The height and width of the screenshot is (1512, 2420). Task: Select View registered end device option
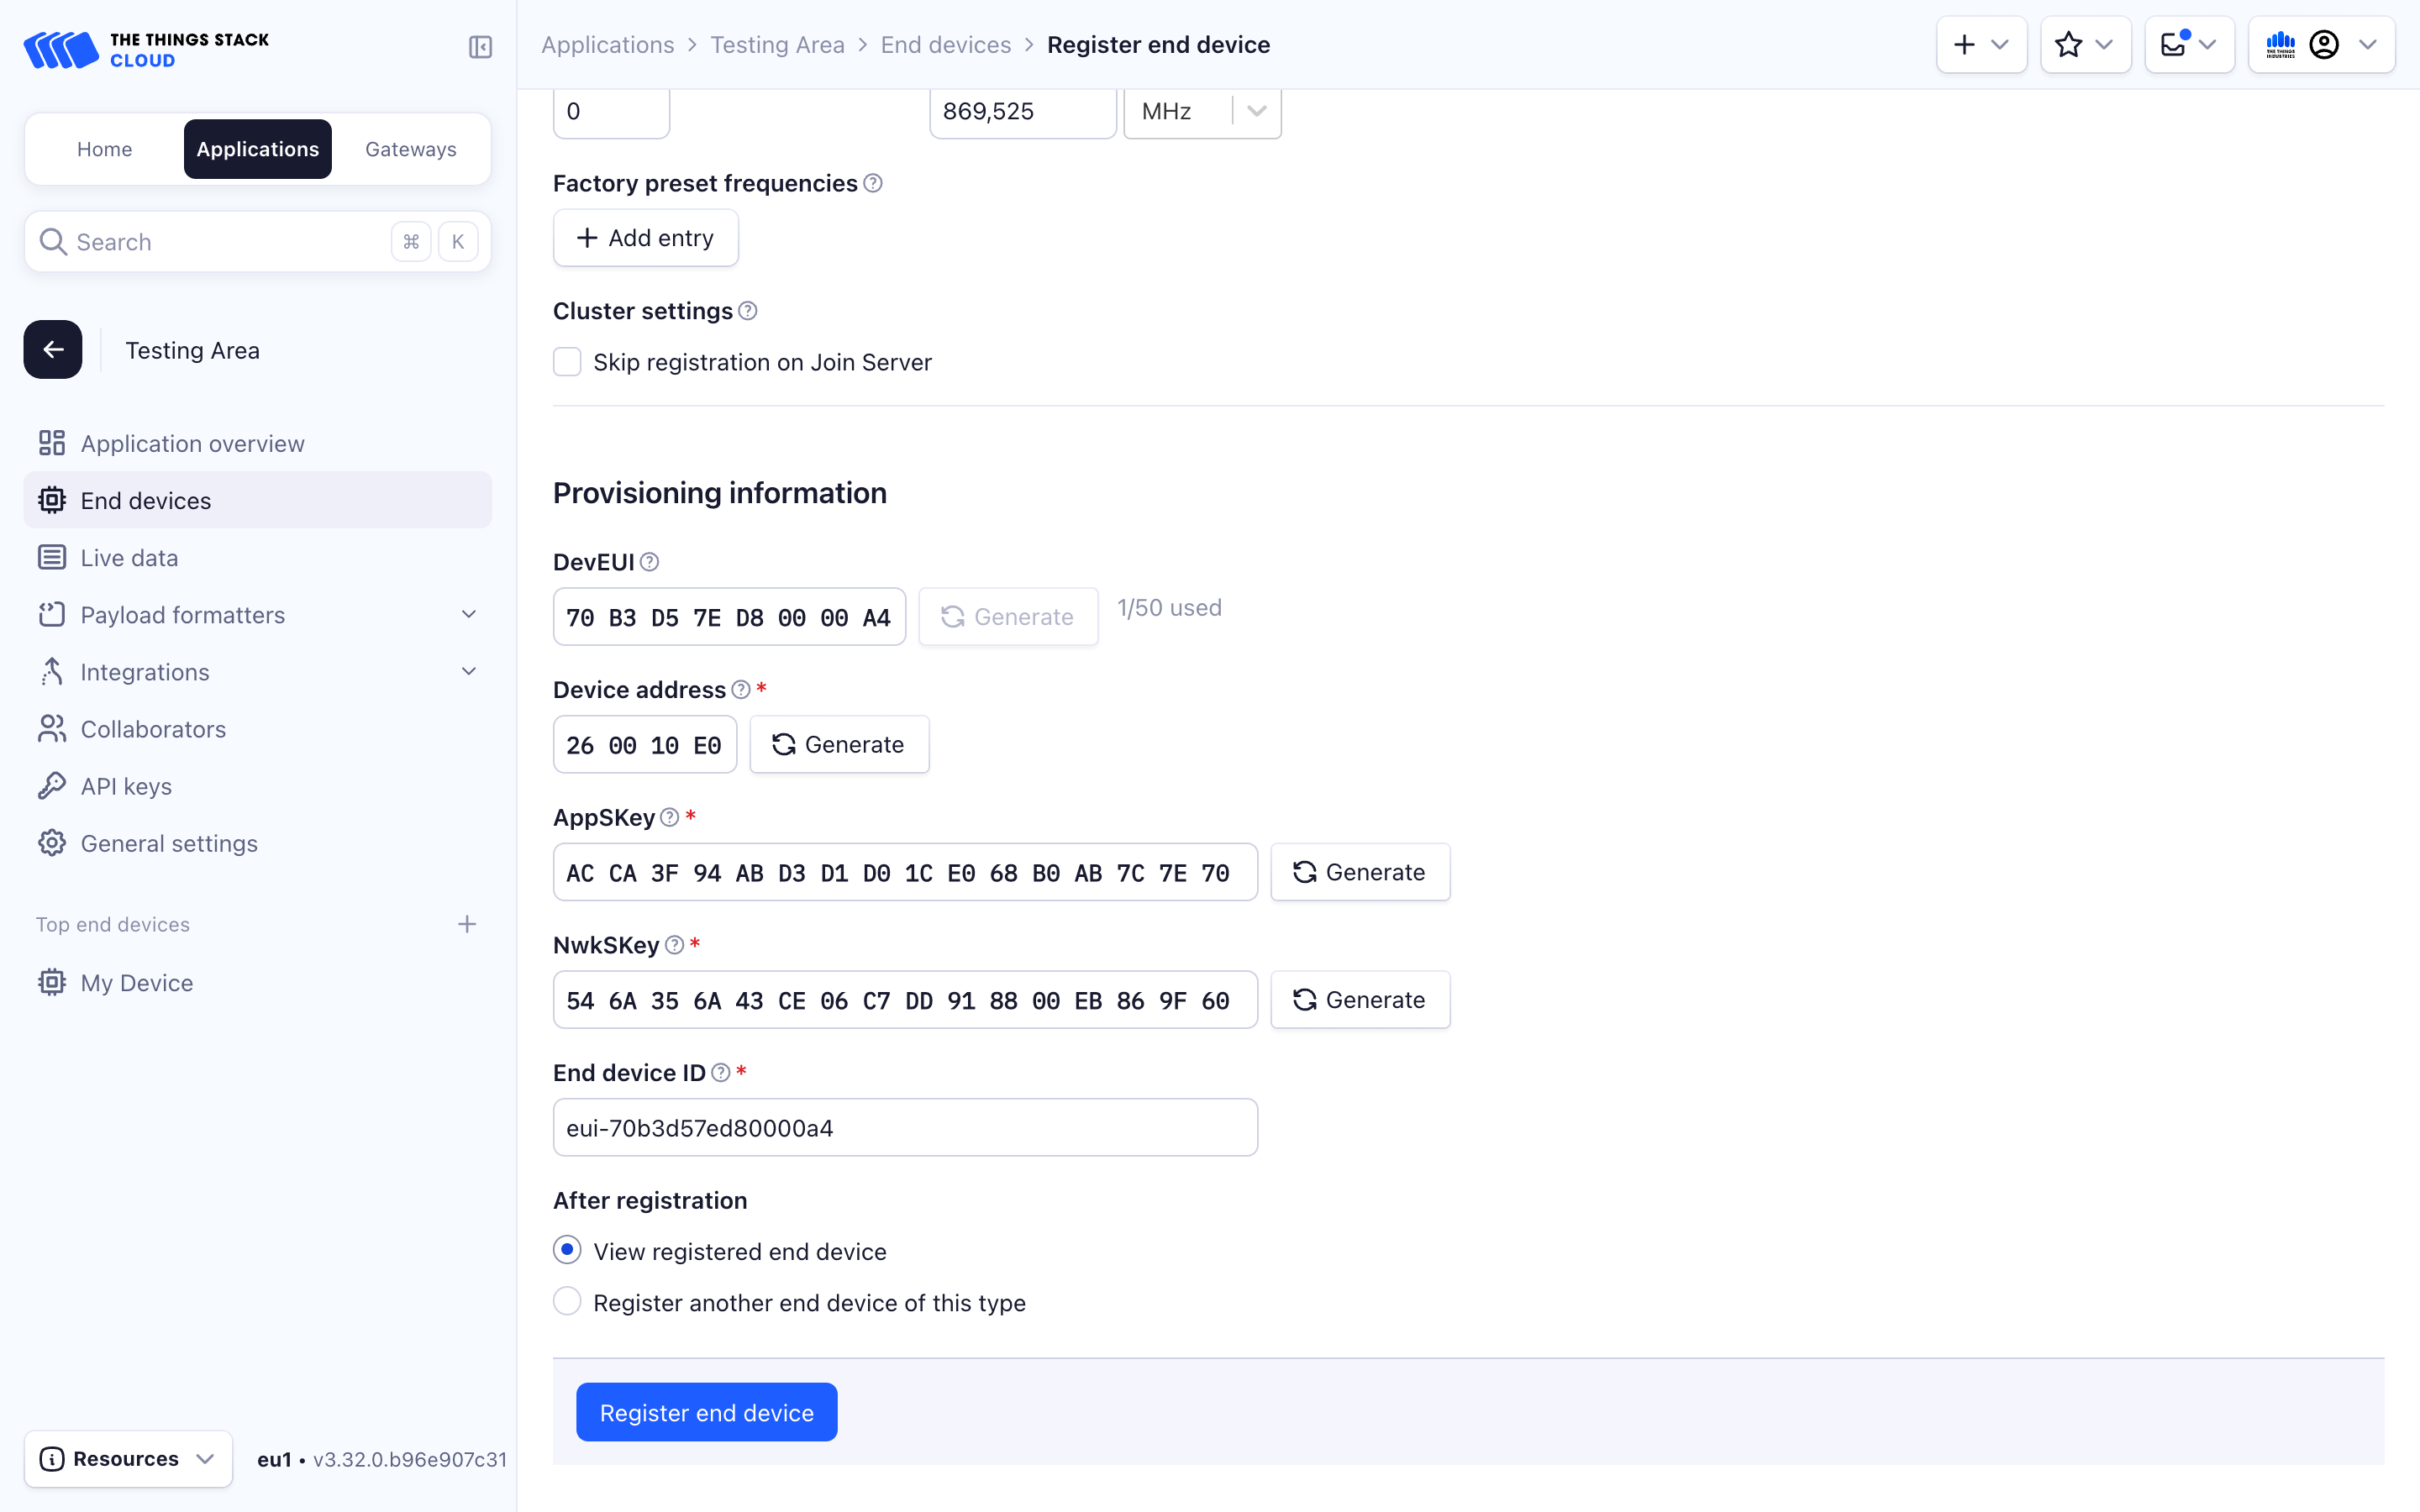coord(567,1250)
